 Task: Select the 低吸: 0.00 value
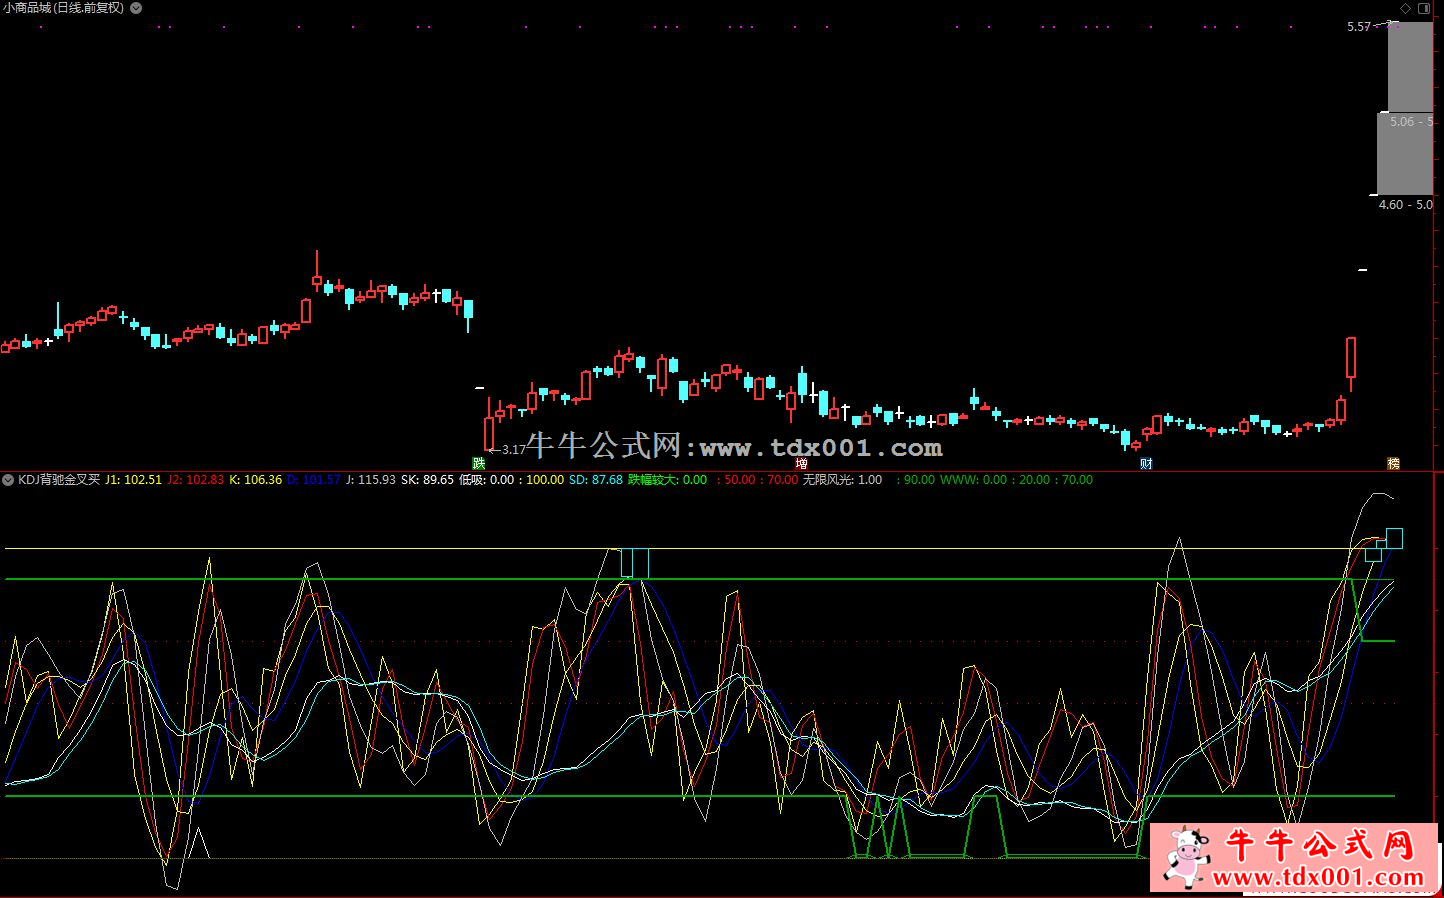486,480
